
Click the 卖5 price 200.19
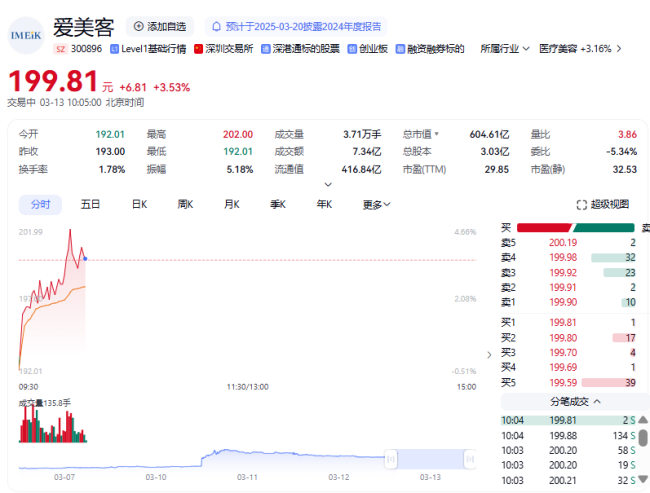click(563, 243)
